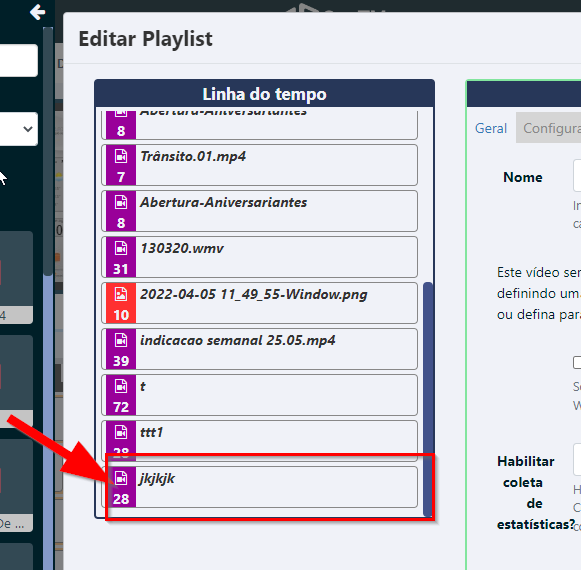Click video icon of the second Abertura-Aniversariantes item
Viewport: 581px width, 570px height.
click(121, 202)
